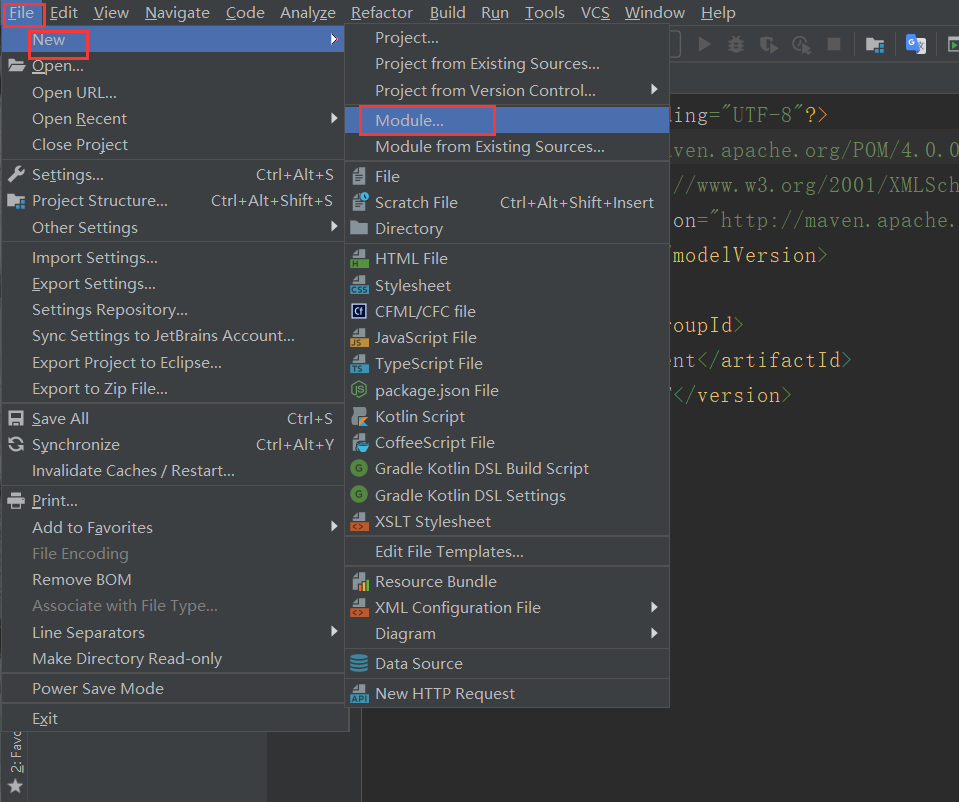959x802 pixels.
Task: Expand XML Configuration File submenu
Action: coord(654,607)
